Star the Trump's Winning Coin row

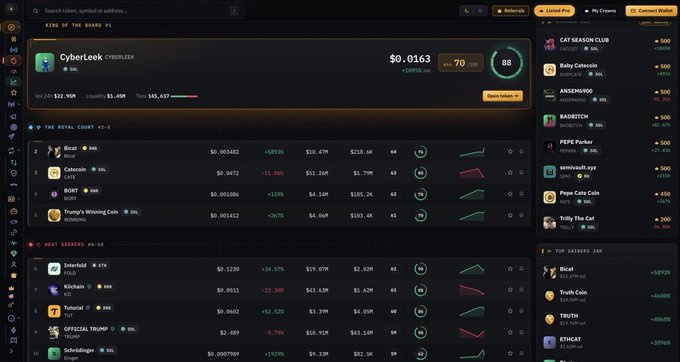510,215
